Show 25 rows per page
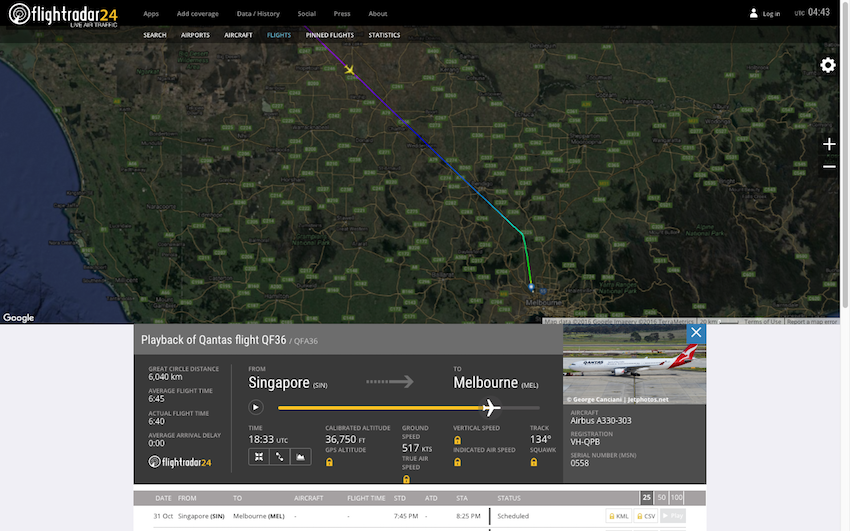 pos(646,497)
